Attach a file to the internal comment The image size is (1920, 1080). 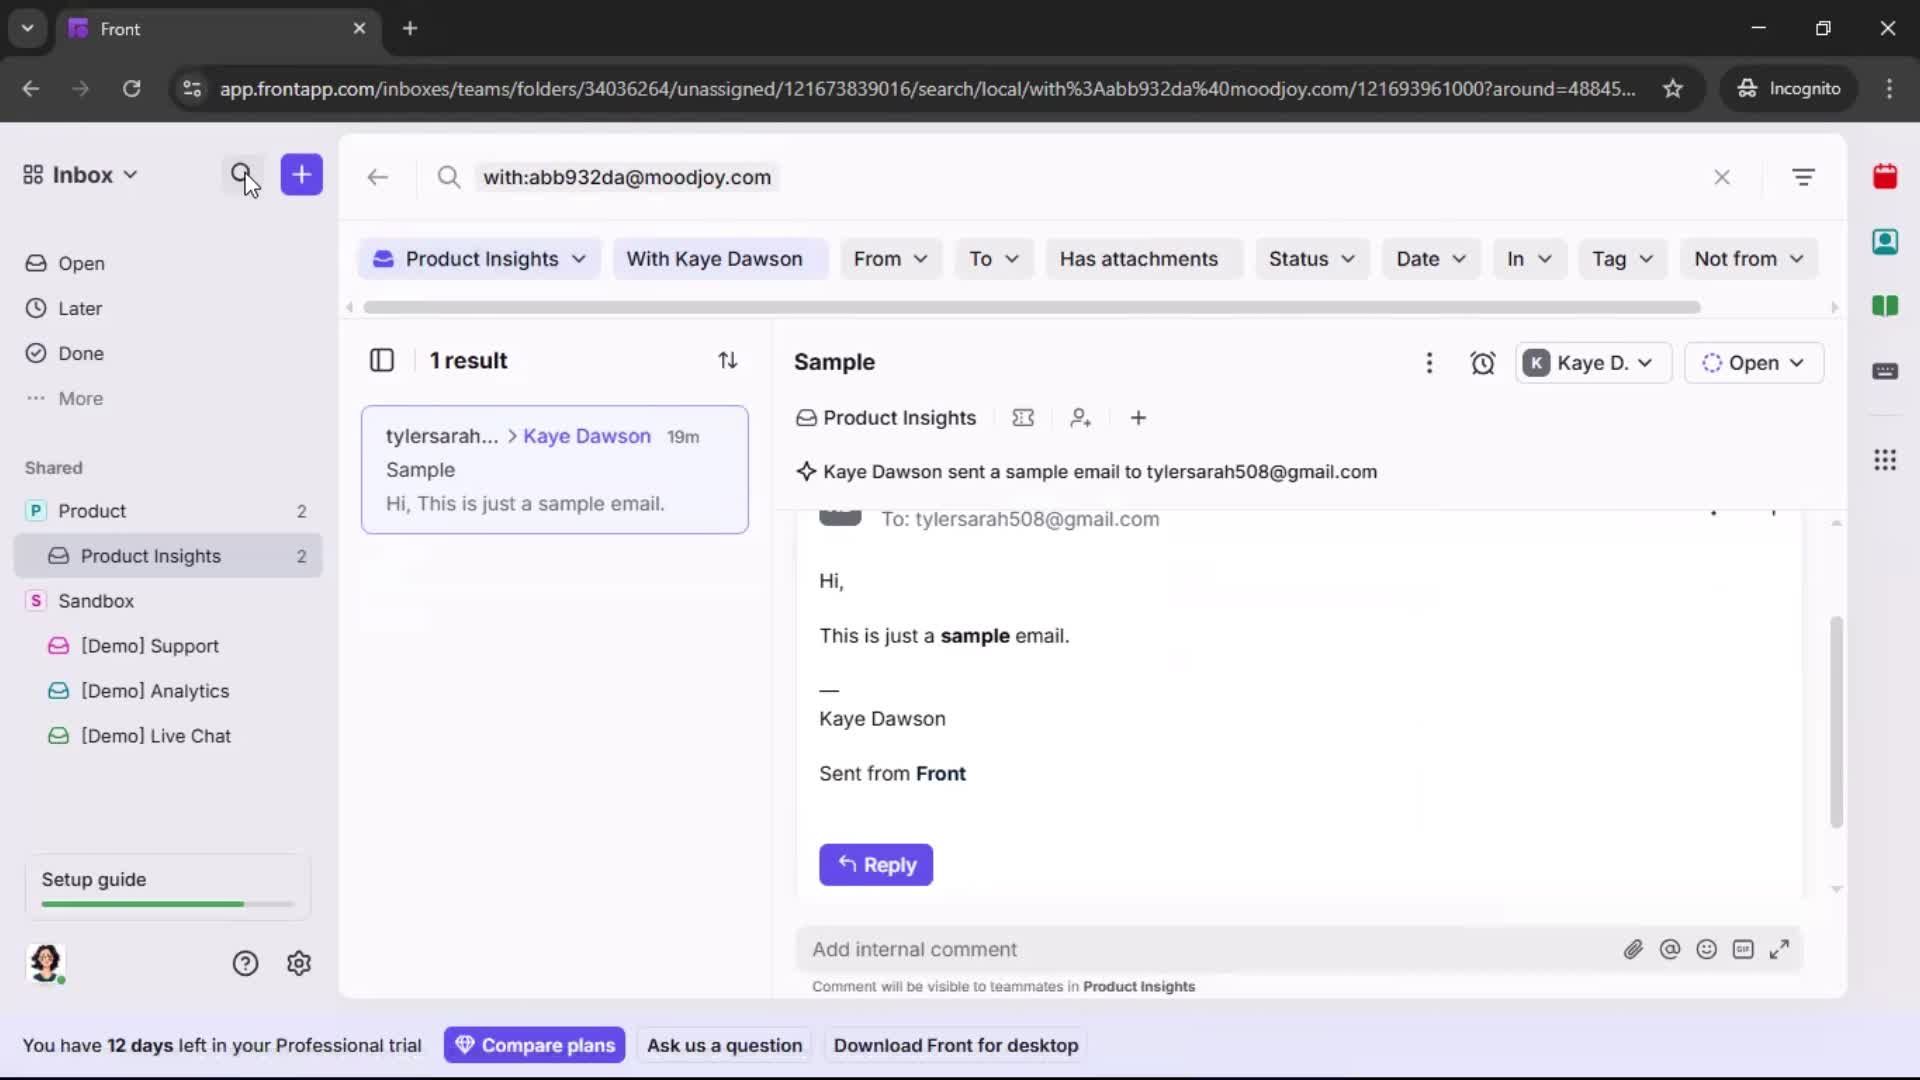point(1634,949)
